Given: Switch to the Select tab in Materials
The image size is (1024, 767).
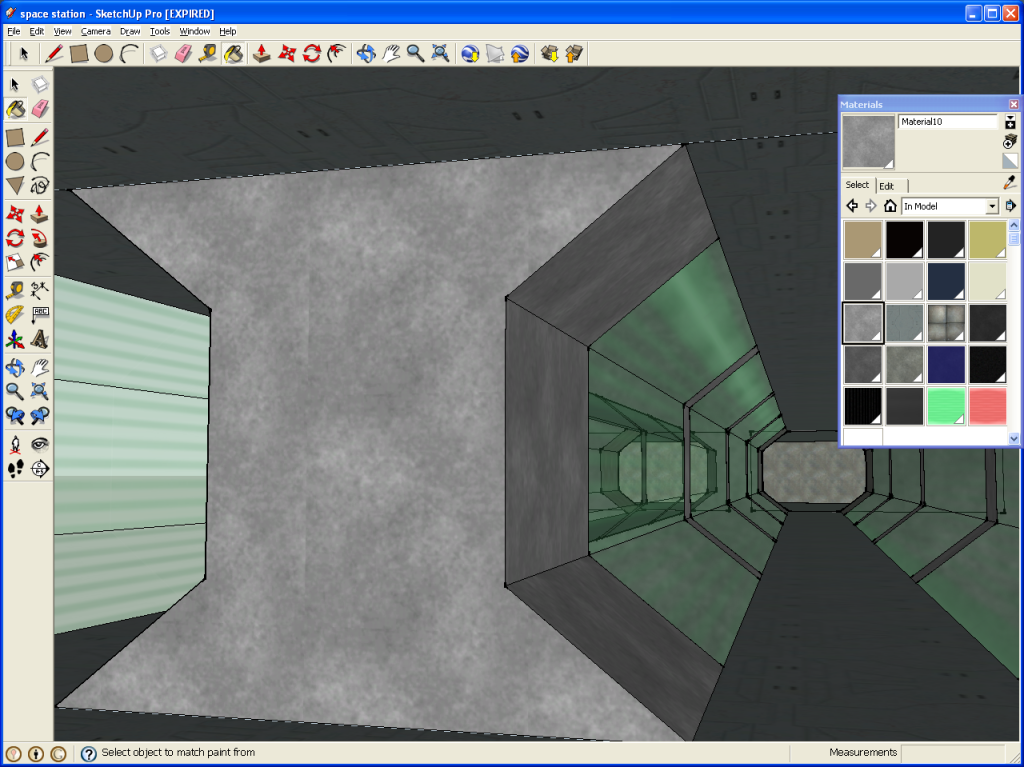Looking at the screenshot, I should click(x=857, y=185).
